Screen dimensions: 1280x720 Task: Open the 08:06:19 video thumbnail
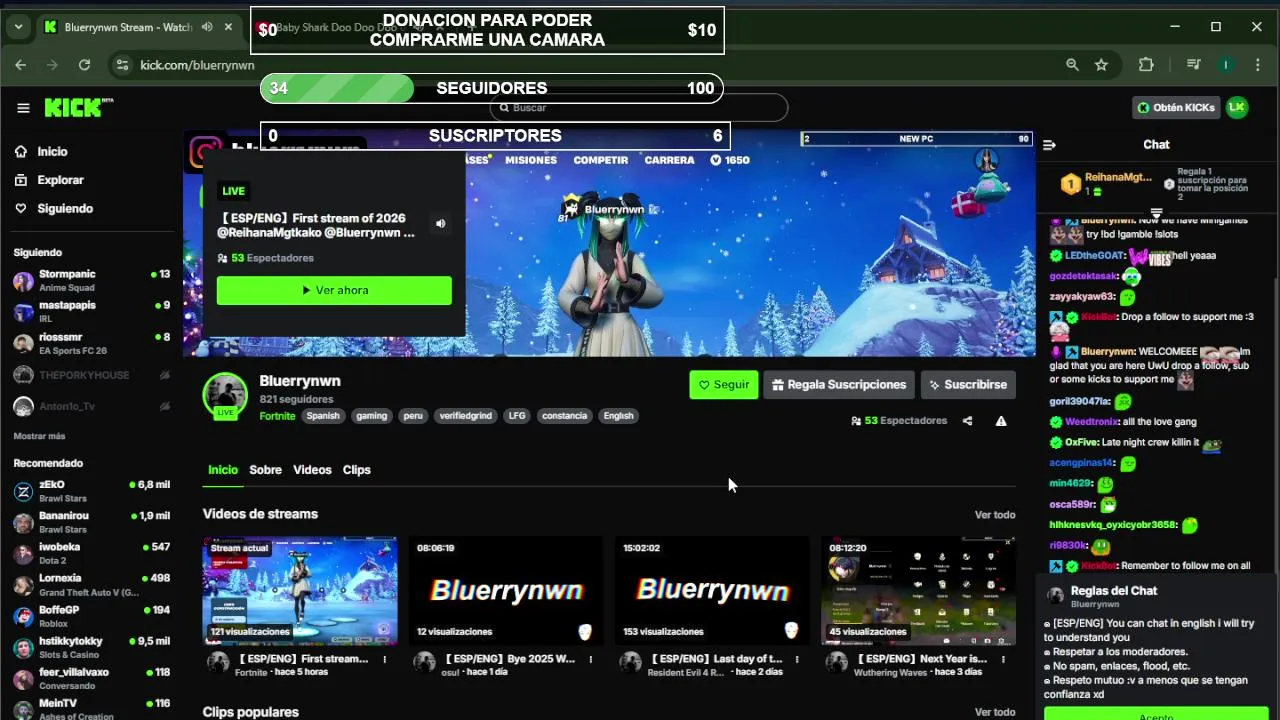506,591
